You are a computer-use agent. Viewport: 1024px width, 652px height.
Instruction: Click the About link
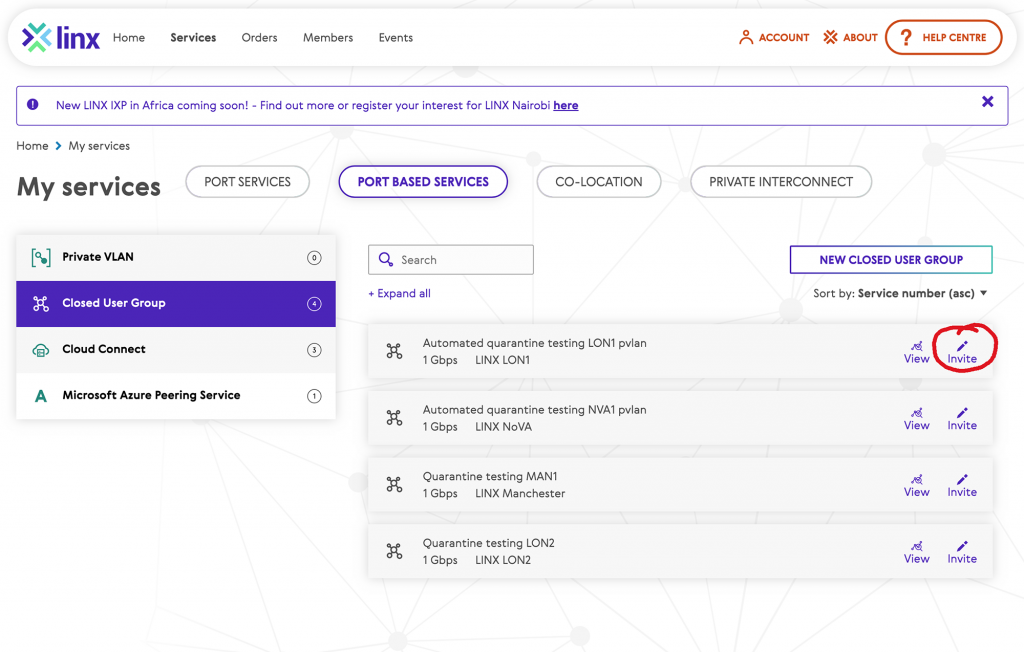tap(850, 37)
